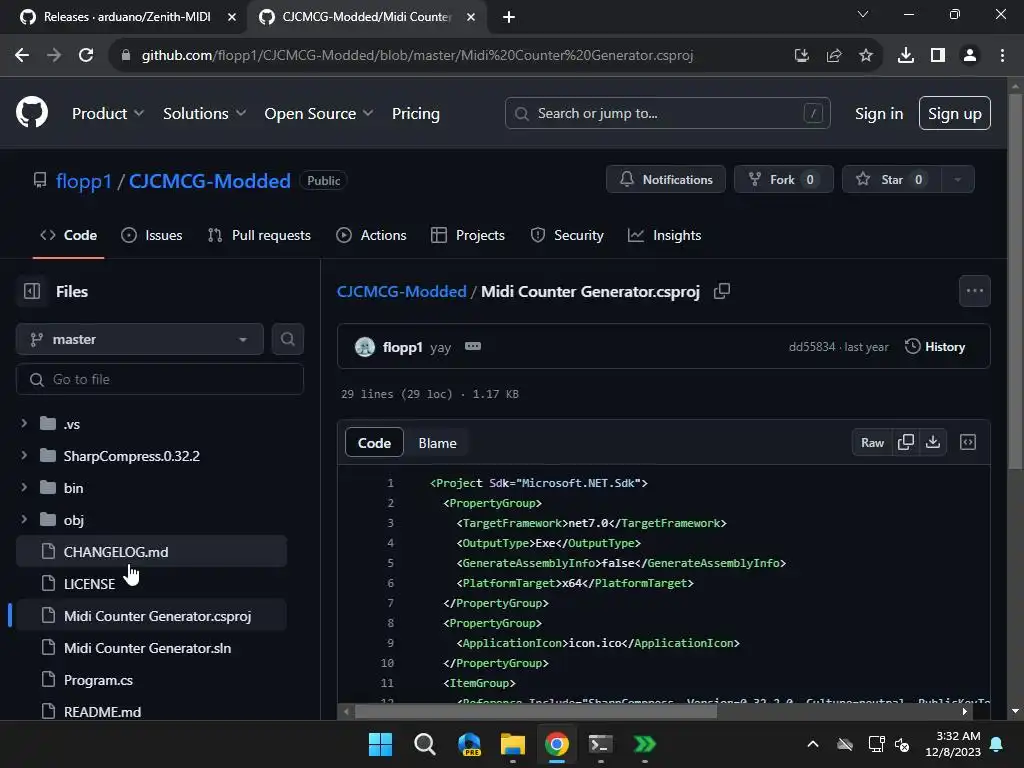Image resolution: width=1024 pixels, height=768 pixels.
Task: Focus the Search or jump to field
Action: 667,113
